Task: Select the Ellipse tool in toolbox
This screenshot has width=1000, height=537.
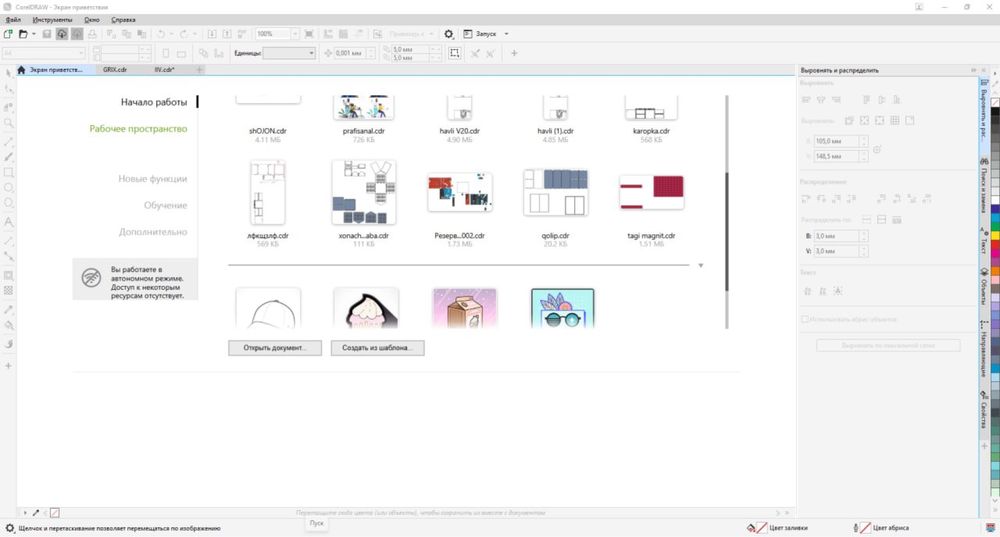Action: tap(8, 188)
